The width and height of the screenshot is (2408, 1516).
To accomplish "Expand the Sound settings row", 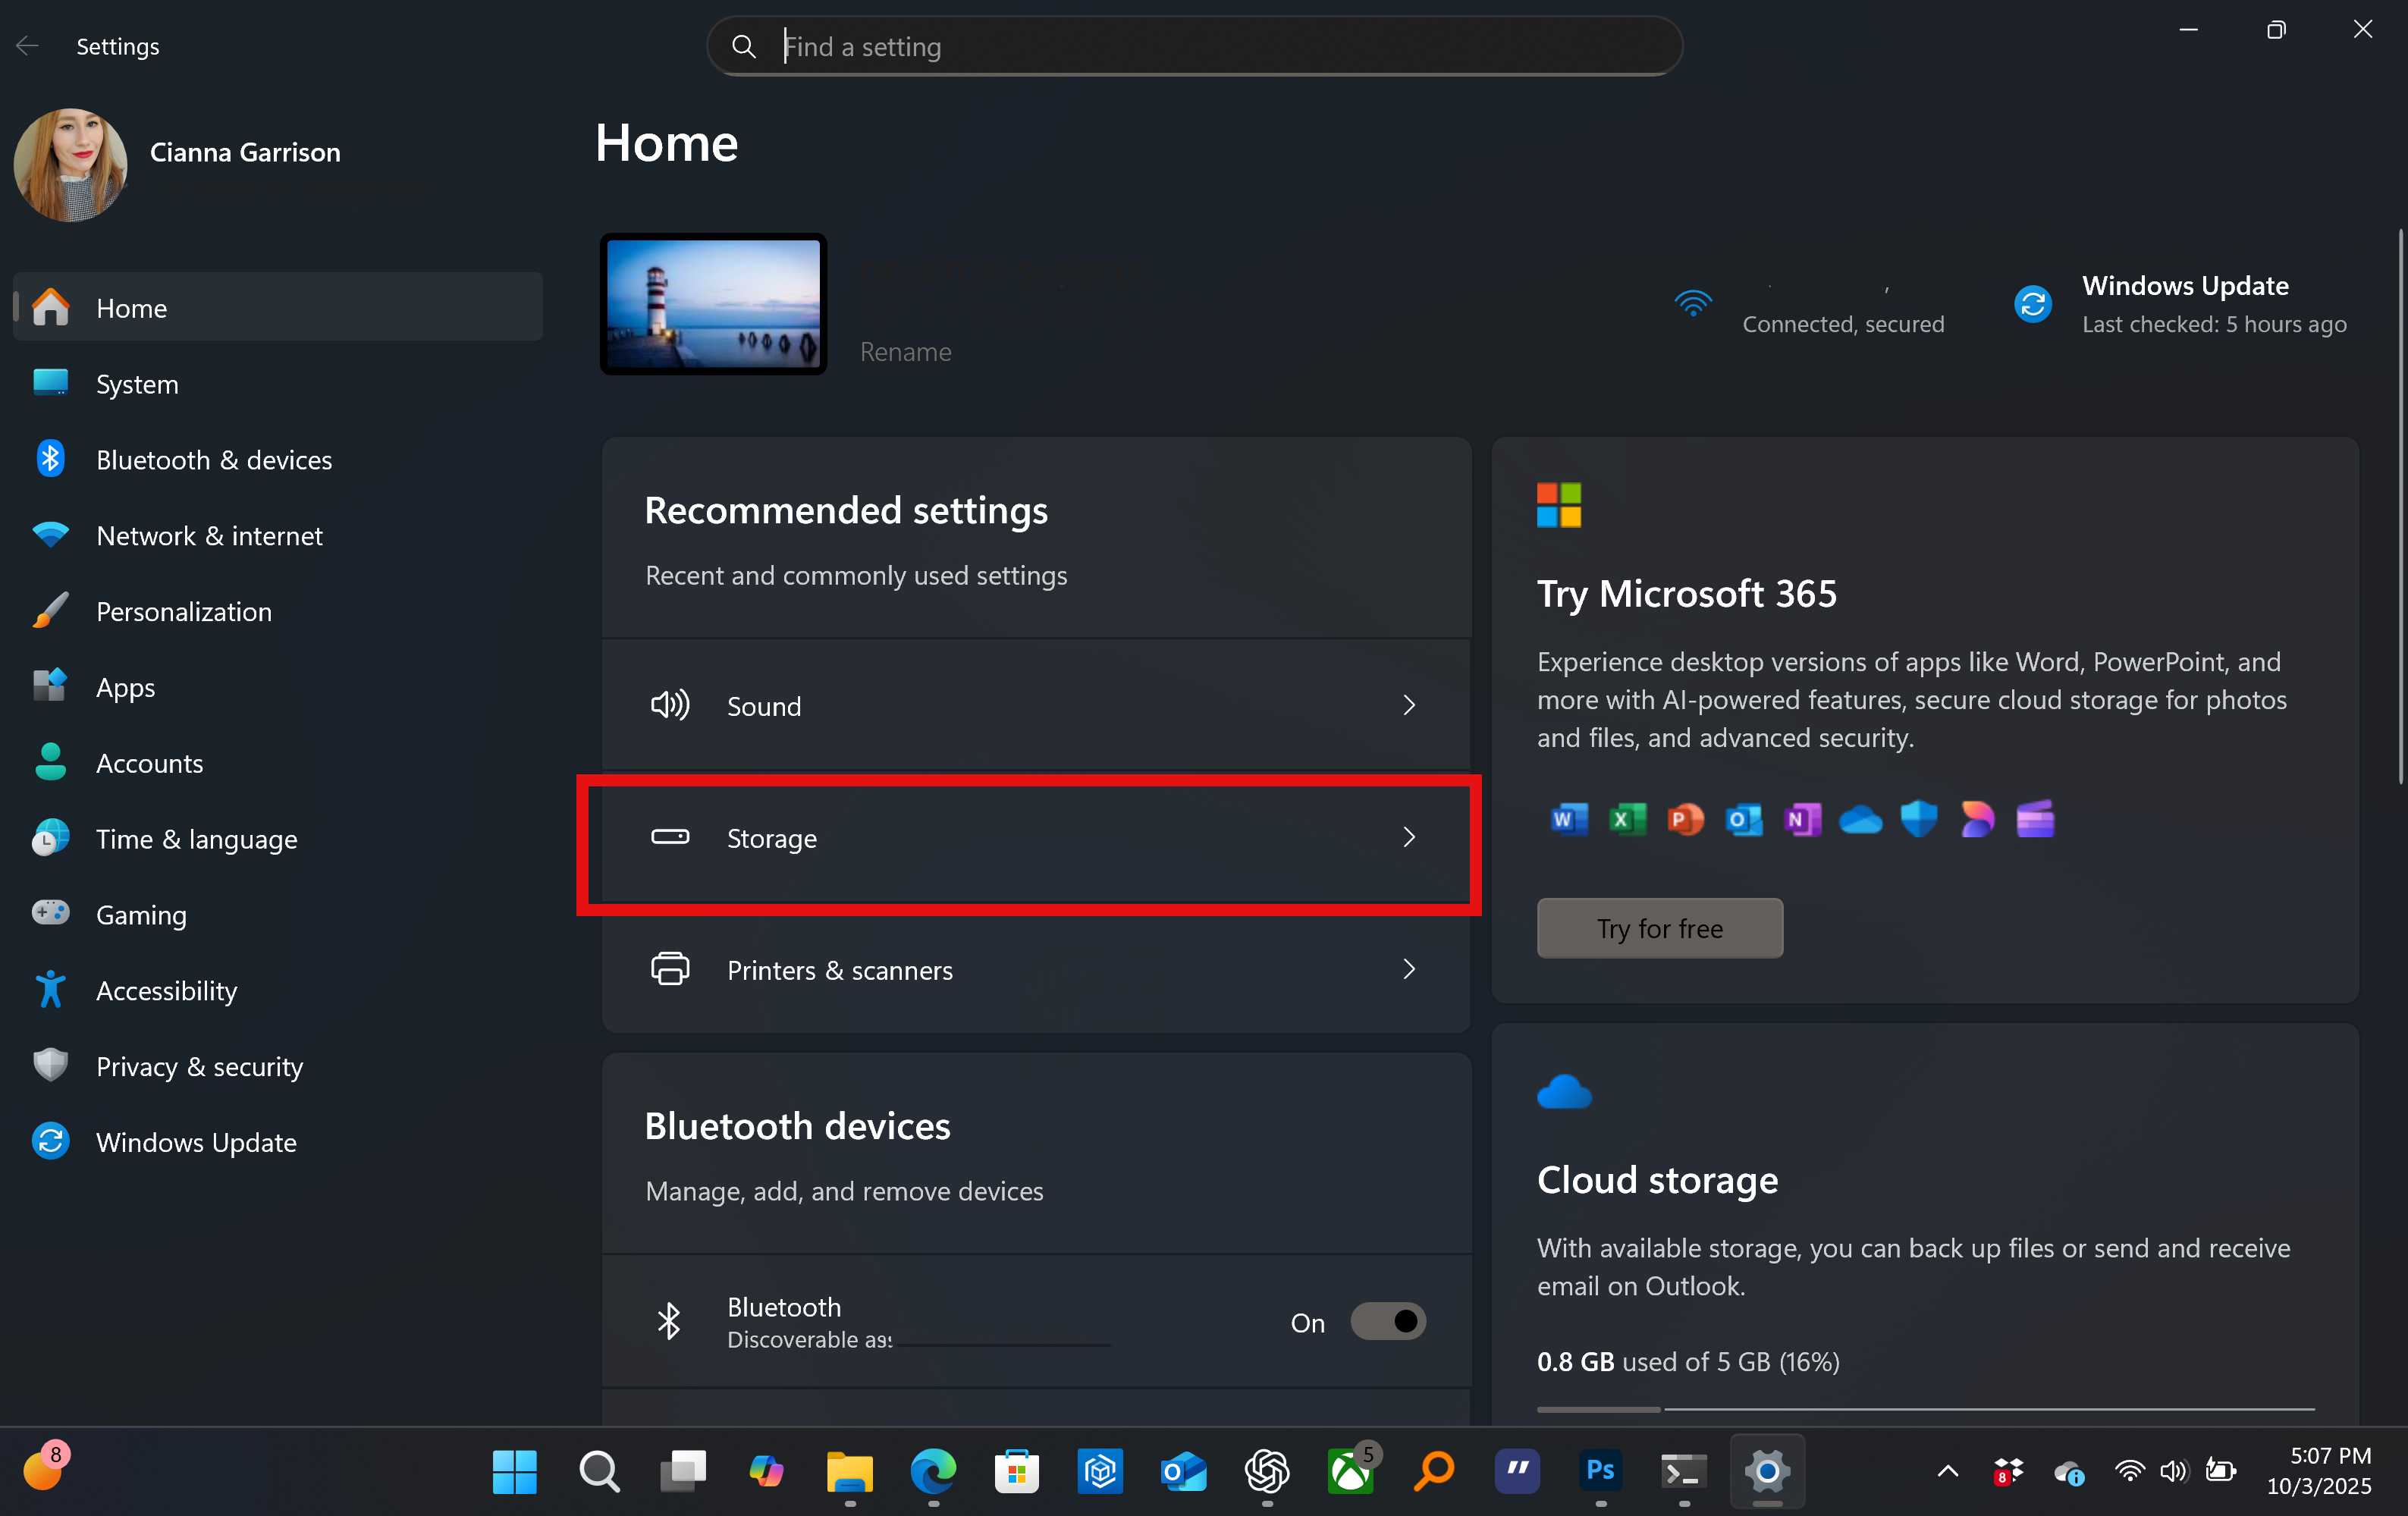I will click(x=1037, y=706).
